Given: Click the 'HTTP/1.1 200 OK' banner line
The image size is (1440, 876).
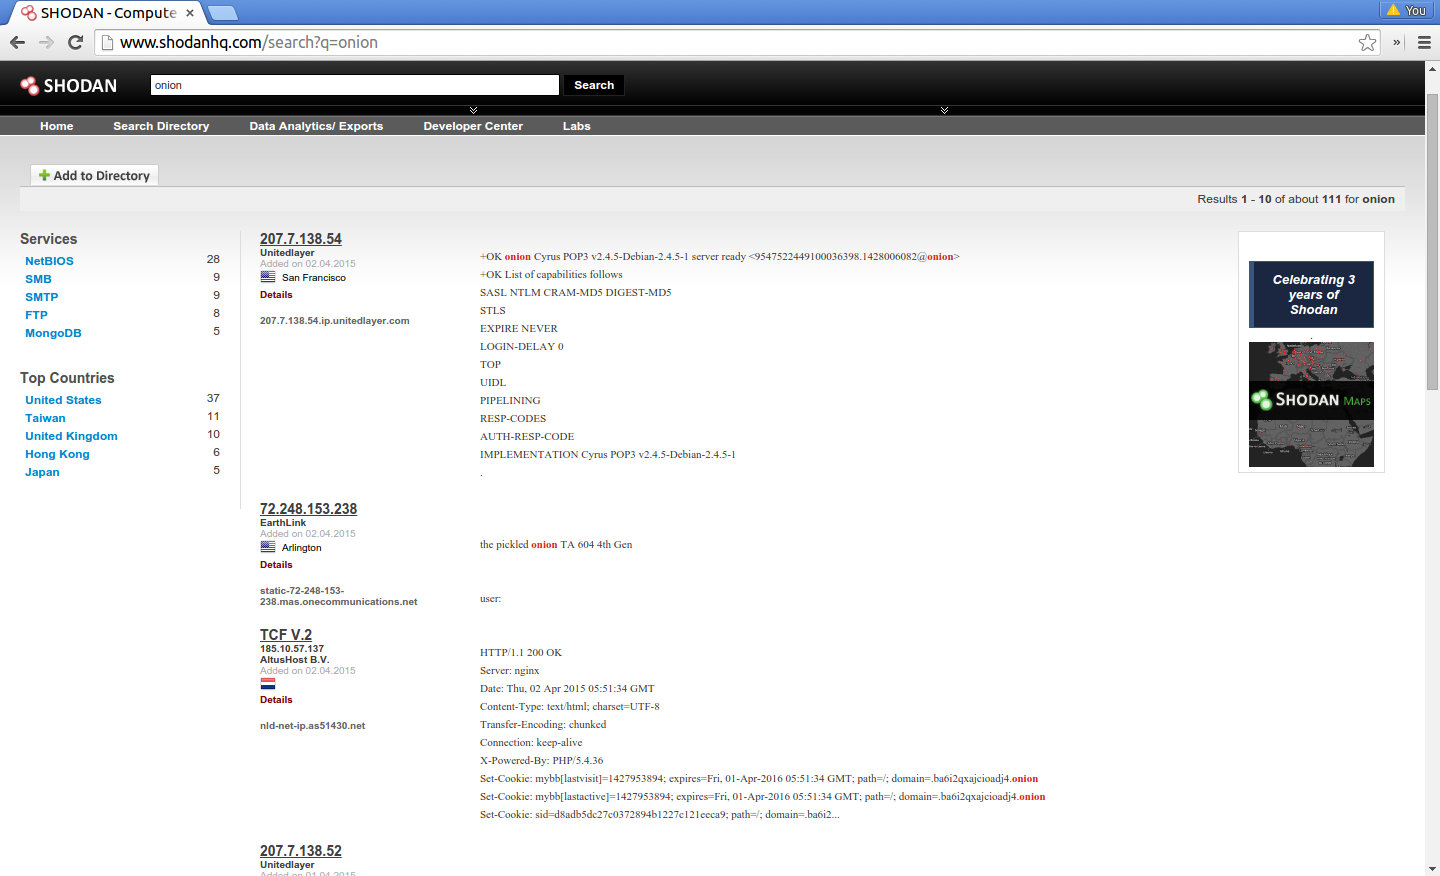Looking at the screenshot, I should [x=521, y=653].
